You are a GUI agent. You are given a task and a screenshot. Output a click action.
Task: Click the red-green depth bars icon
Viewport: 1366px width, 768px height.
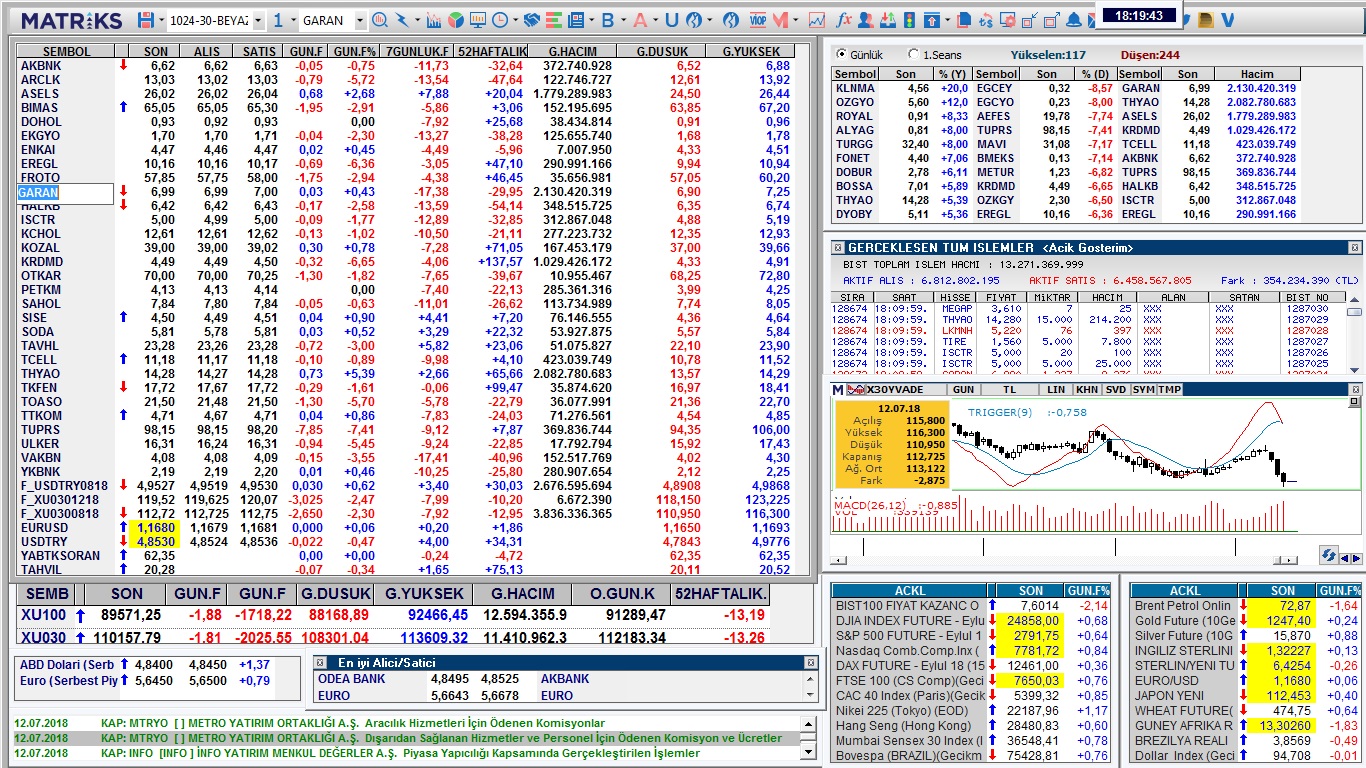(x=554, y=20)
